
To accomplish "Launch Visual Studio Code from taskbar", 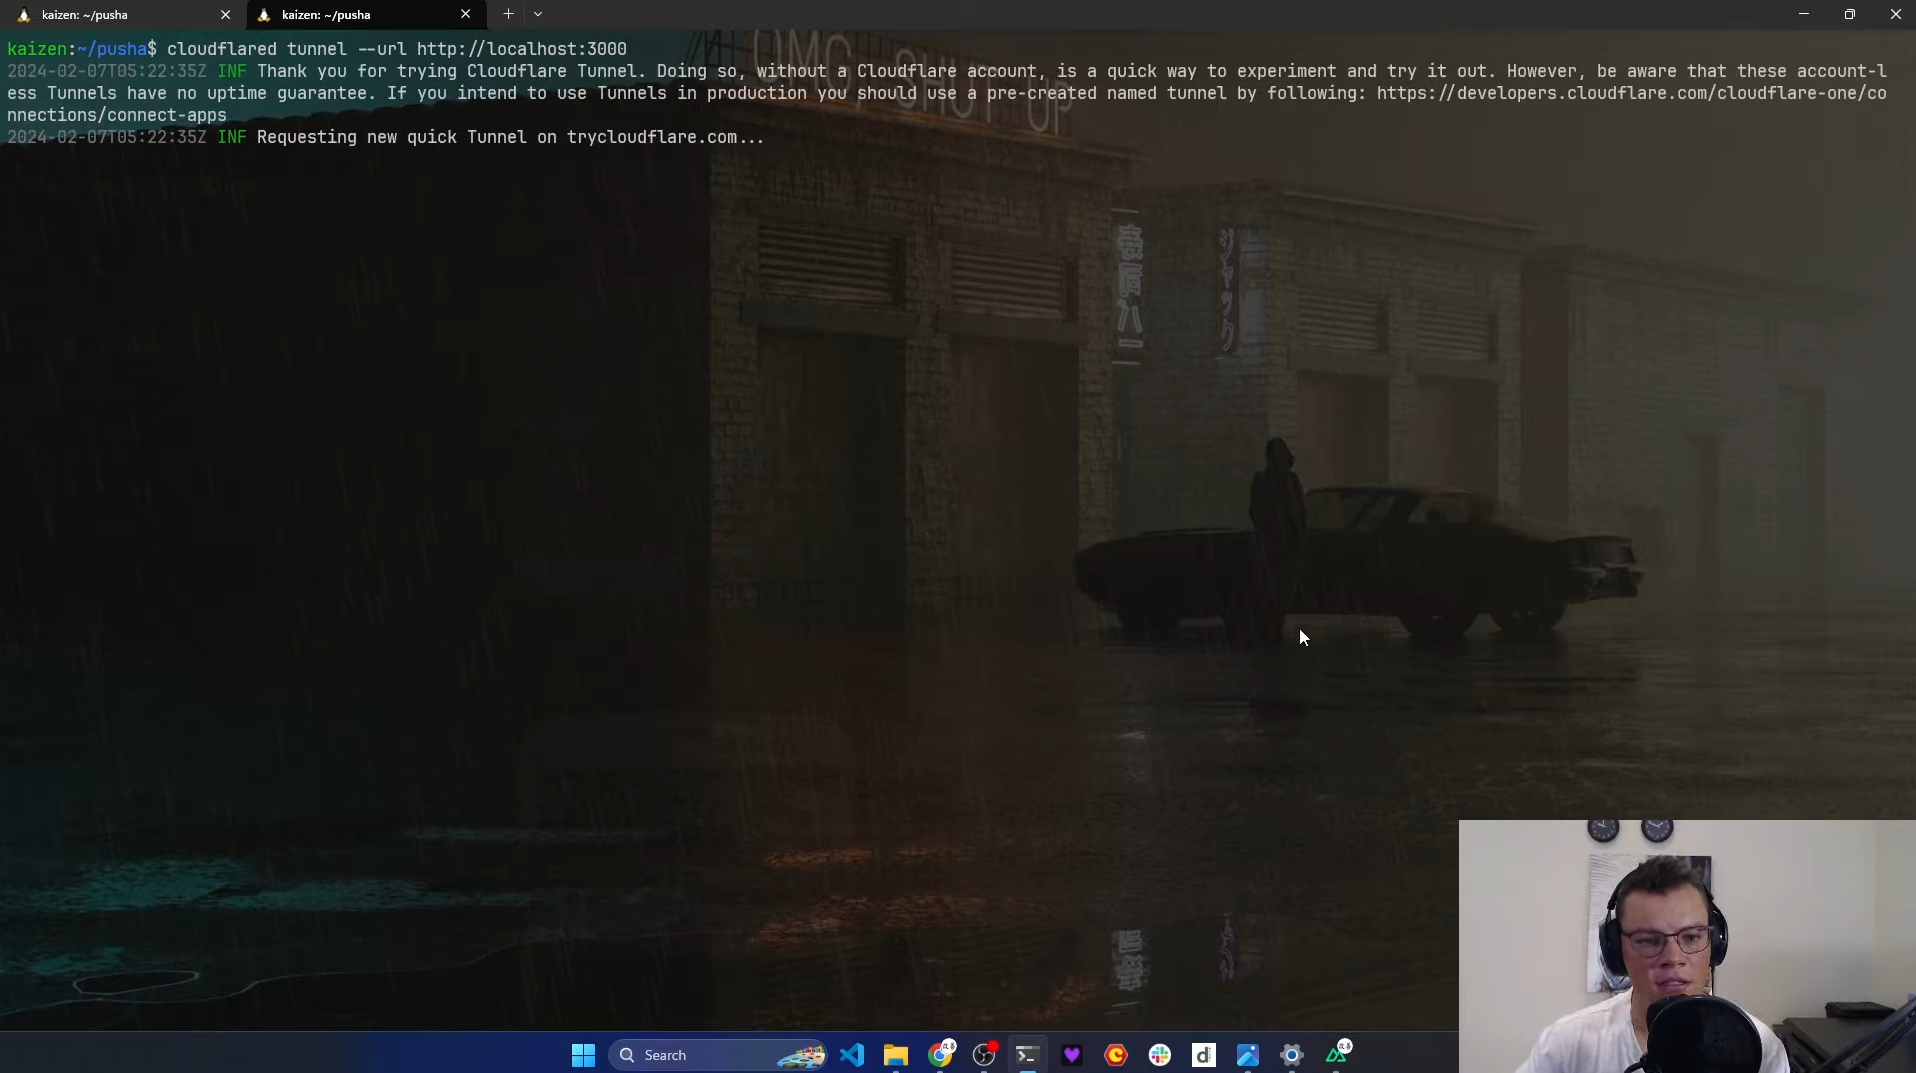I will [x=852, y=1055].
